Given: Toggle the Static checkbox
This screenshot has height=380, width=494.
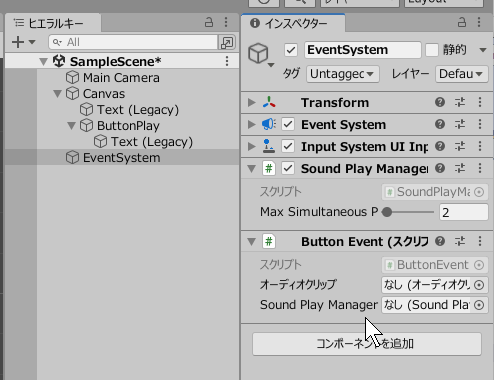Looking at the screenshot, I should tap(432, 50).
